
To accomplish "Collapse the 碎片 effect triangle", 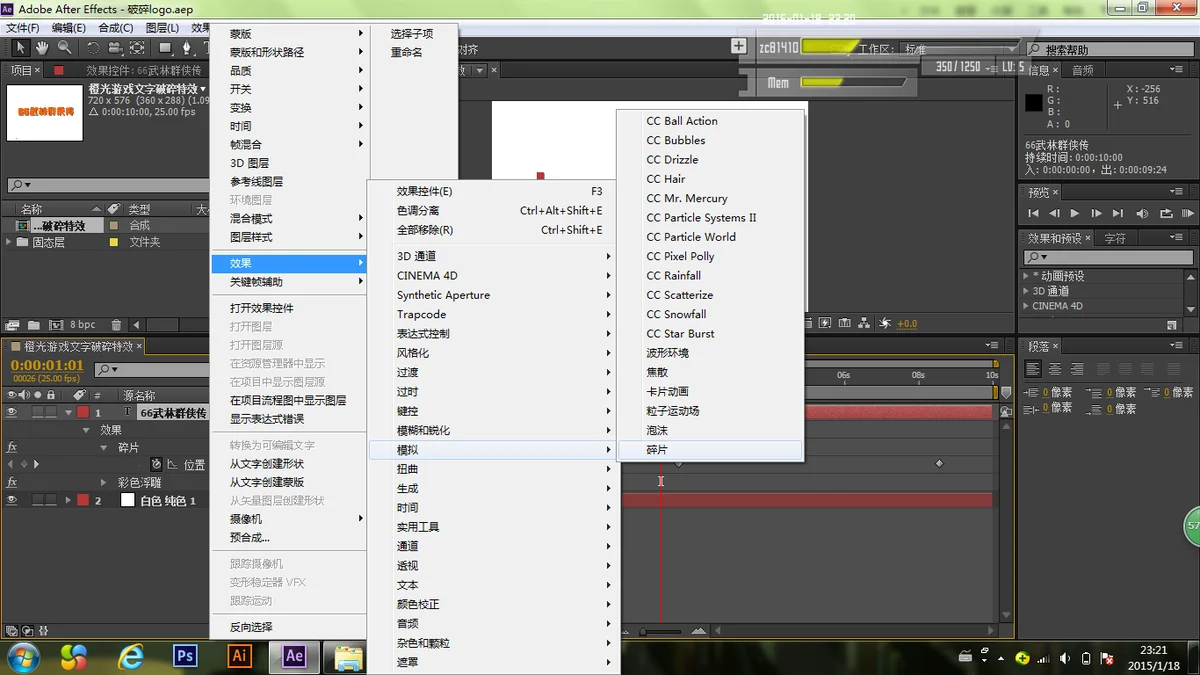I will tap(103, 447).
